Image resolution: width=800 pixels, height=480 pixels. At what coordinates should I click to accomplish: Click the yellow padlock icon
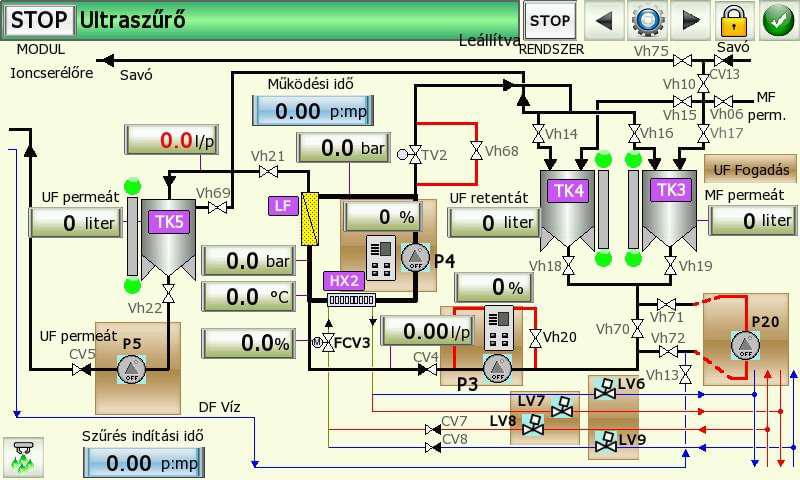pos(734,19)
